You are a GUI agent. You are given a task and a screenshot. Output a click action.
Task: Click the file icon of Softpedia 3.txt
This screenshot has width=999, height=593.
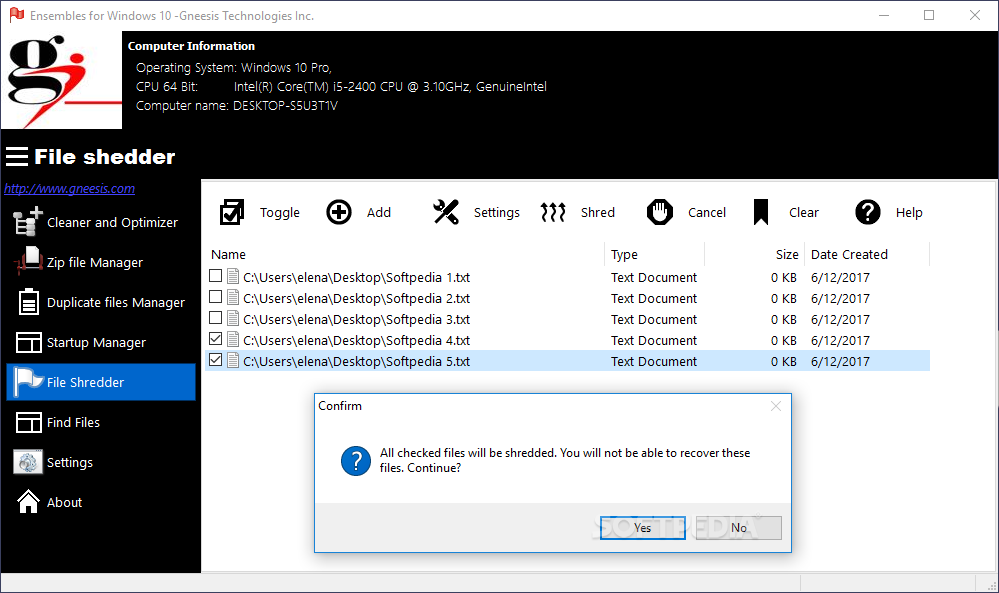pyautogui.click(x=233, y=318)
